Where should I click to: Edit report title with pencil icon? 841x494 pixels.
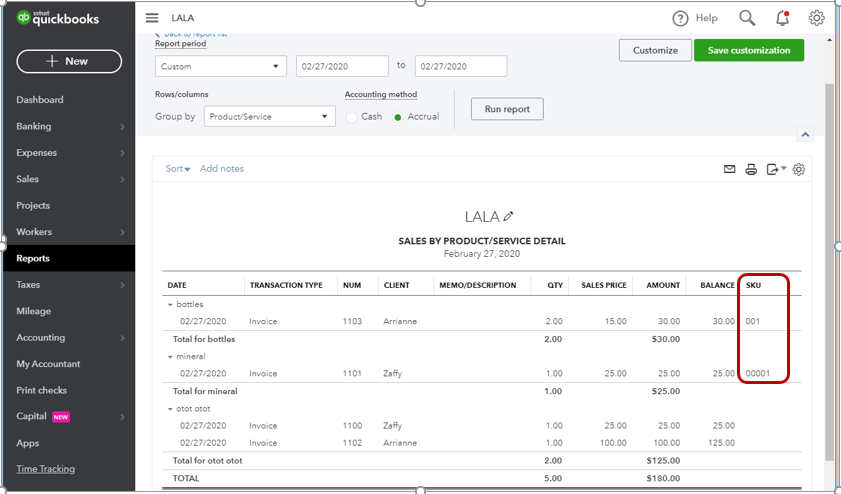[508, 216]
